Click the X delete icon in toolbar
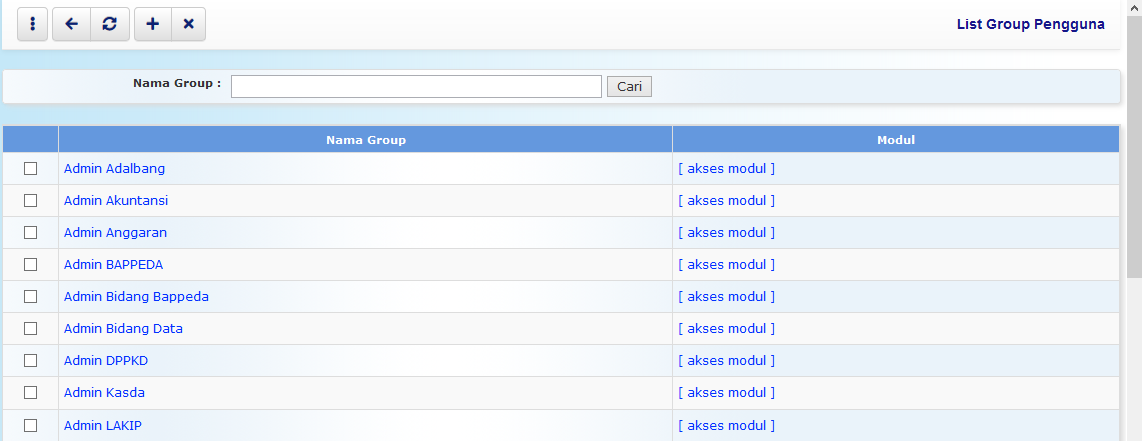Viewport: 1142px width, 441px height. pyautogui.click(x=188, y=25)
